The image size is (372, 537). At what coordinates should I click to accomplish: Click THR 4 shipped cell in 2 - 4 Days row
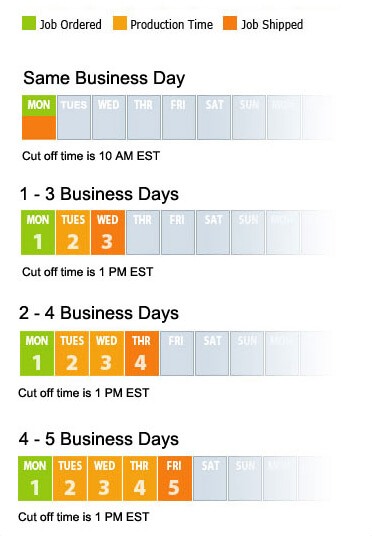point(142,353)
